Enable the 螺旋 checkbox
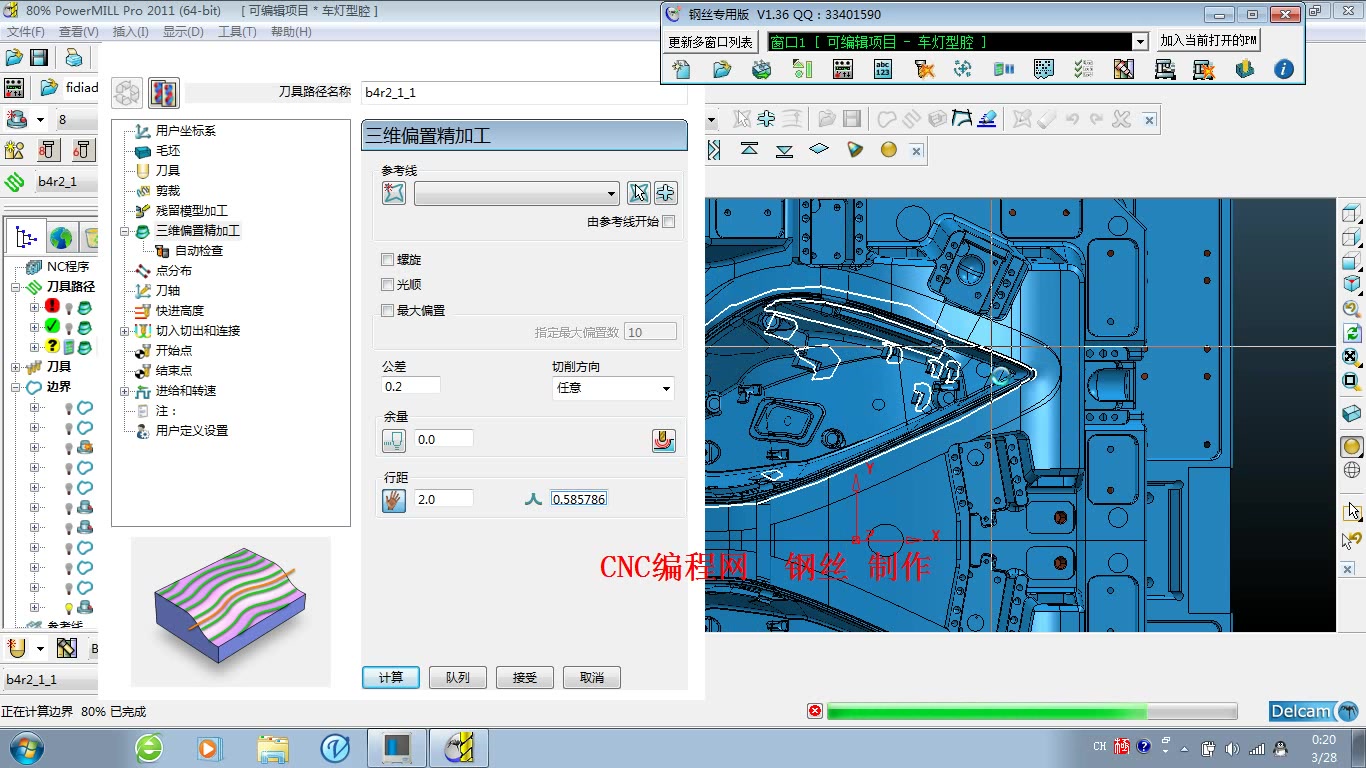 click(388, 260)
